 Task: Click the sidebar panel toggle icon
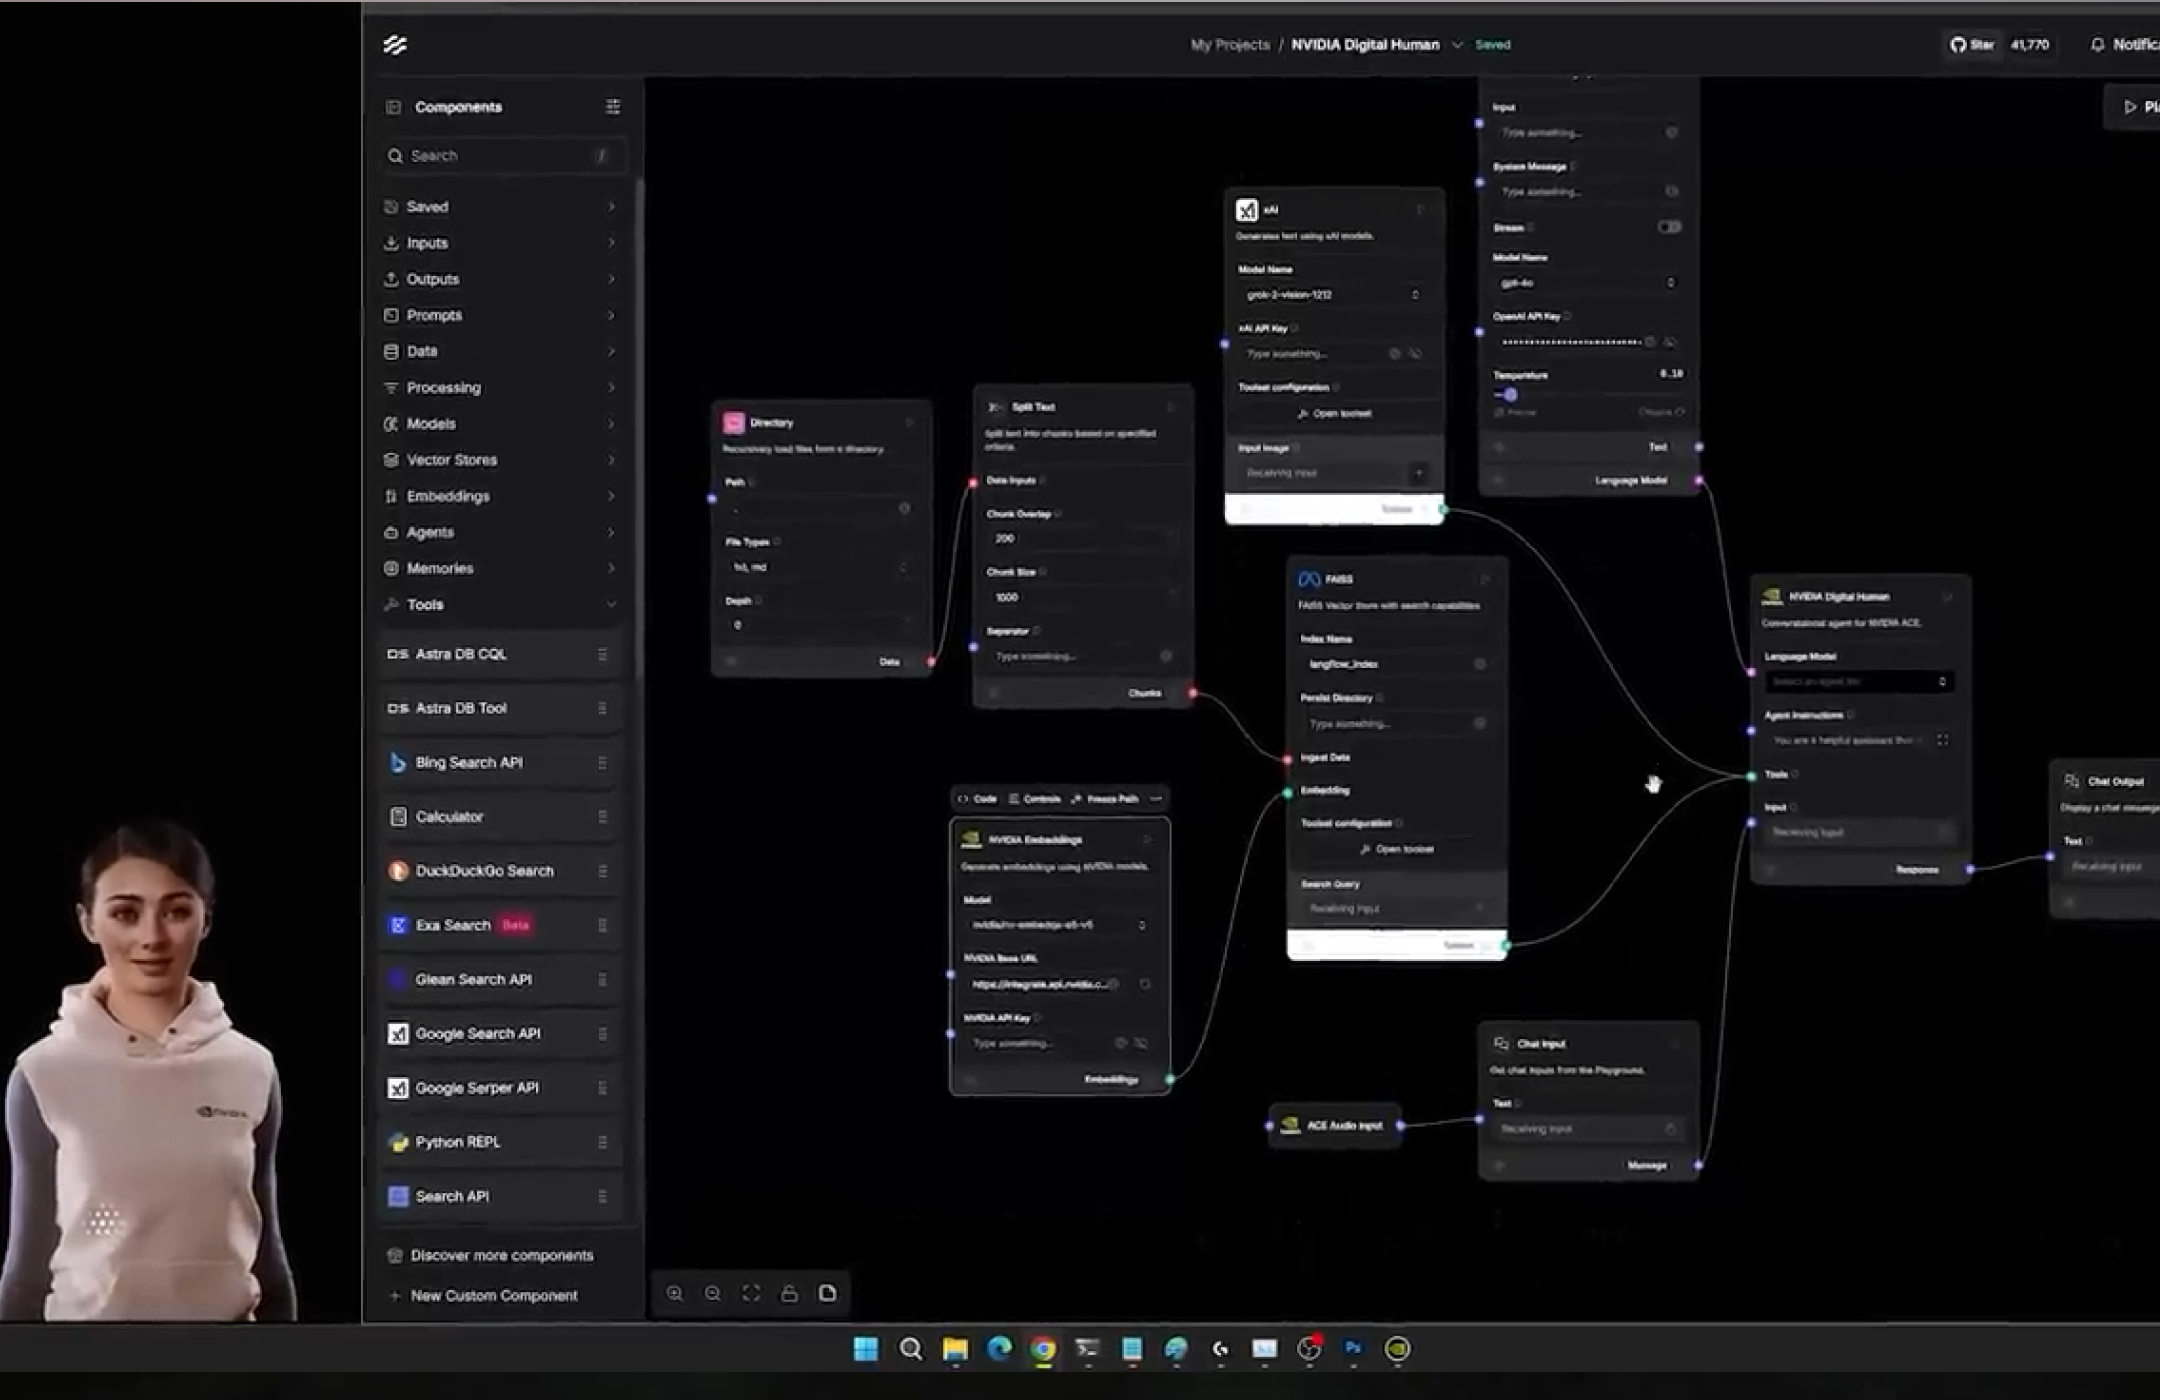click(393, 107)
